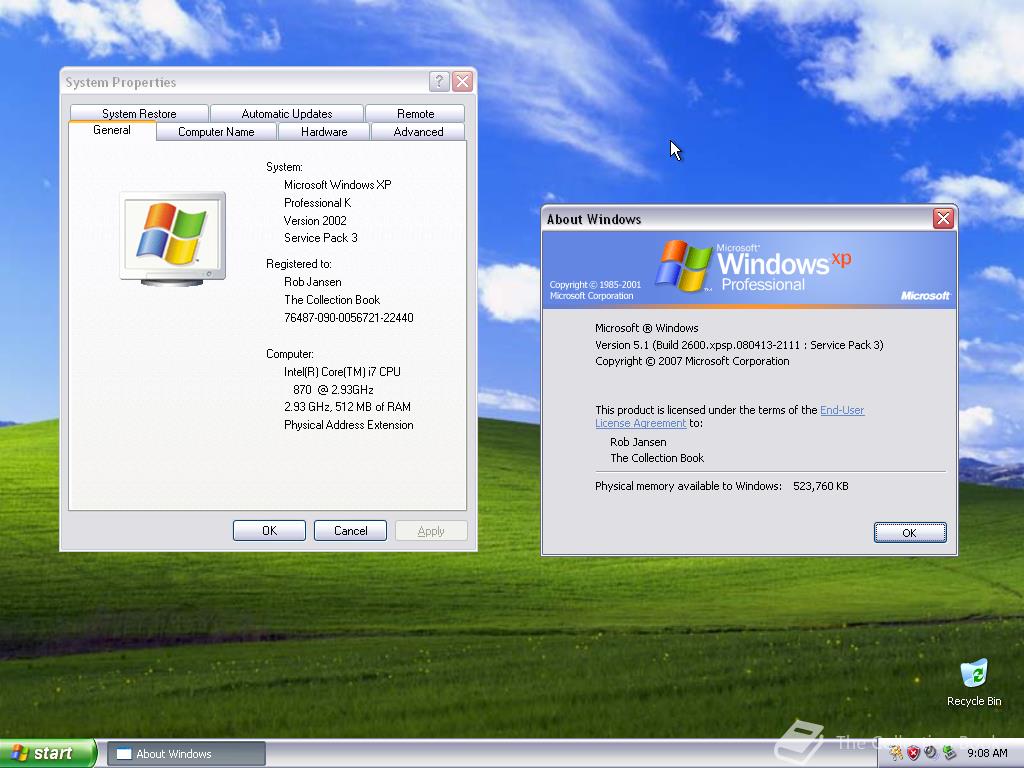This screenshot has height=768, width=1024.
Task: Click 'The Collection Book' in System Properties
Action: click(332, 300)
